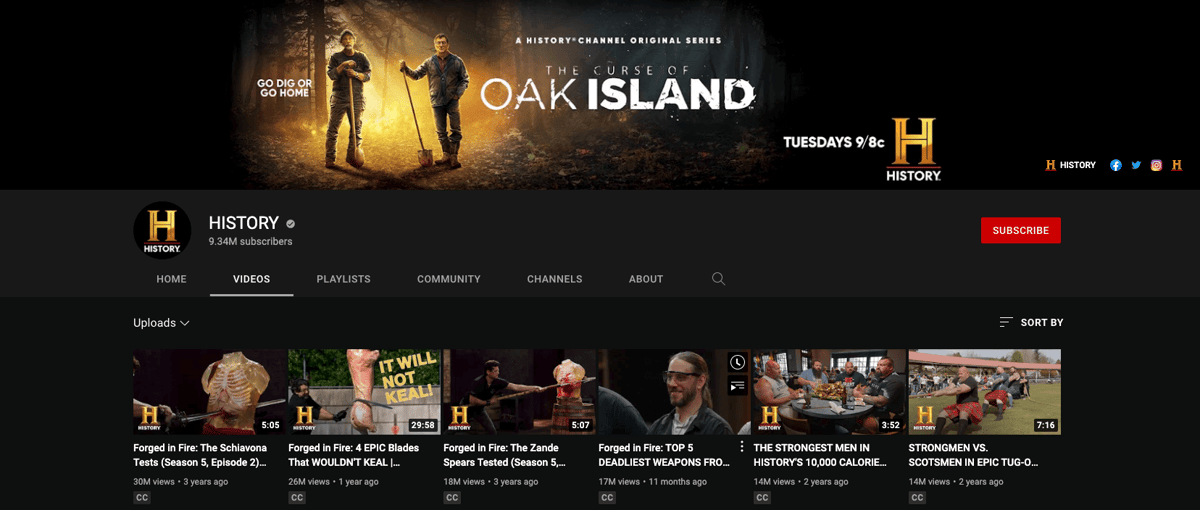
Task: Click the channel search magnifier icon
Action: pyautogui.click(x=718, y=279)
